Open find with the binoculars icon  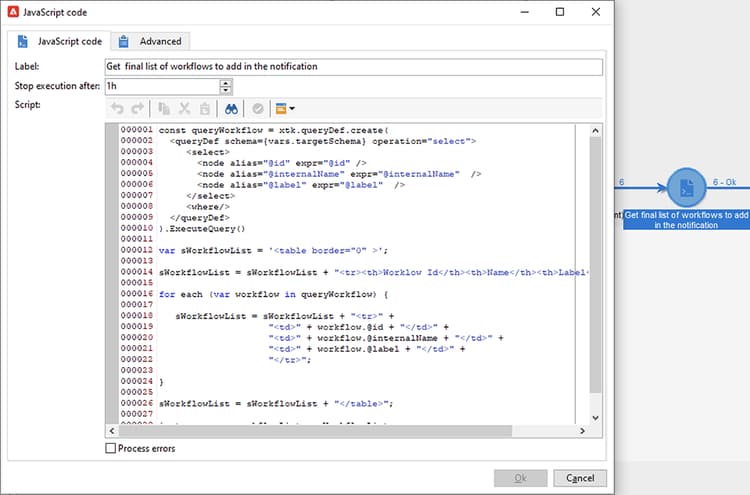click(231, 108)
